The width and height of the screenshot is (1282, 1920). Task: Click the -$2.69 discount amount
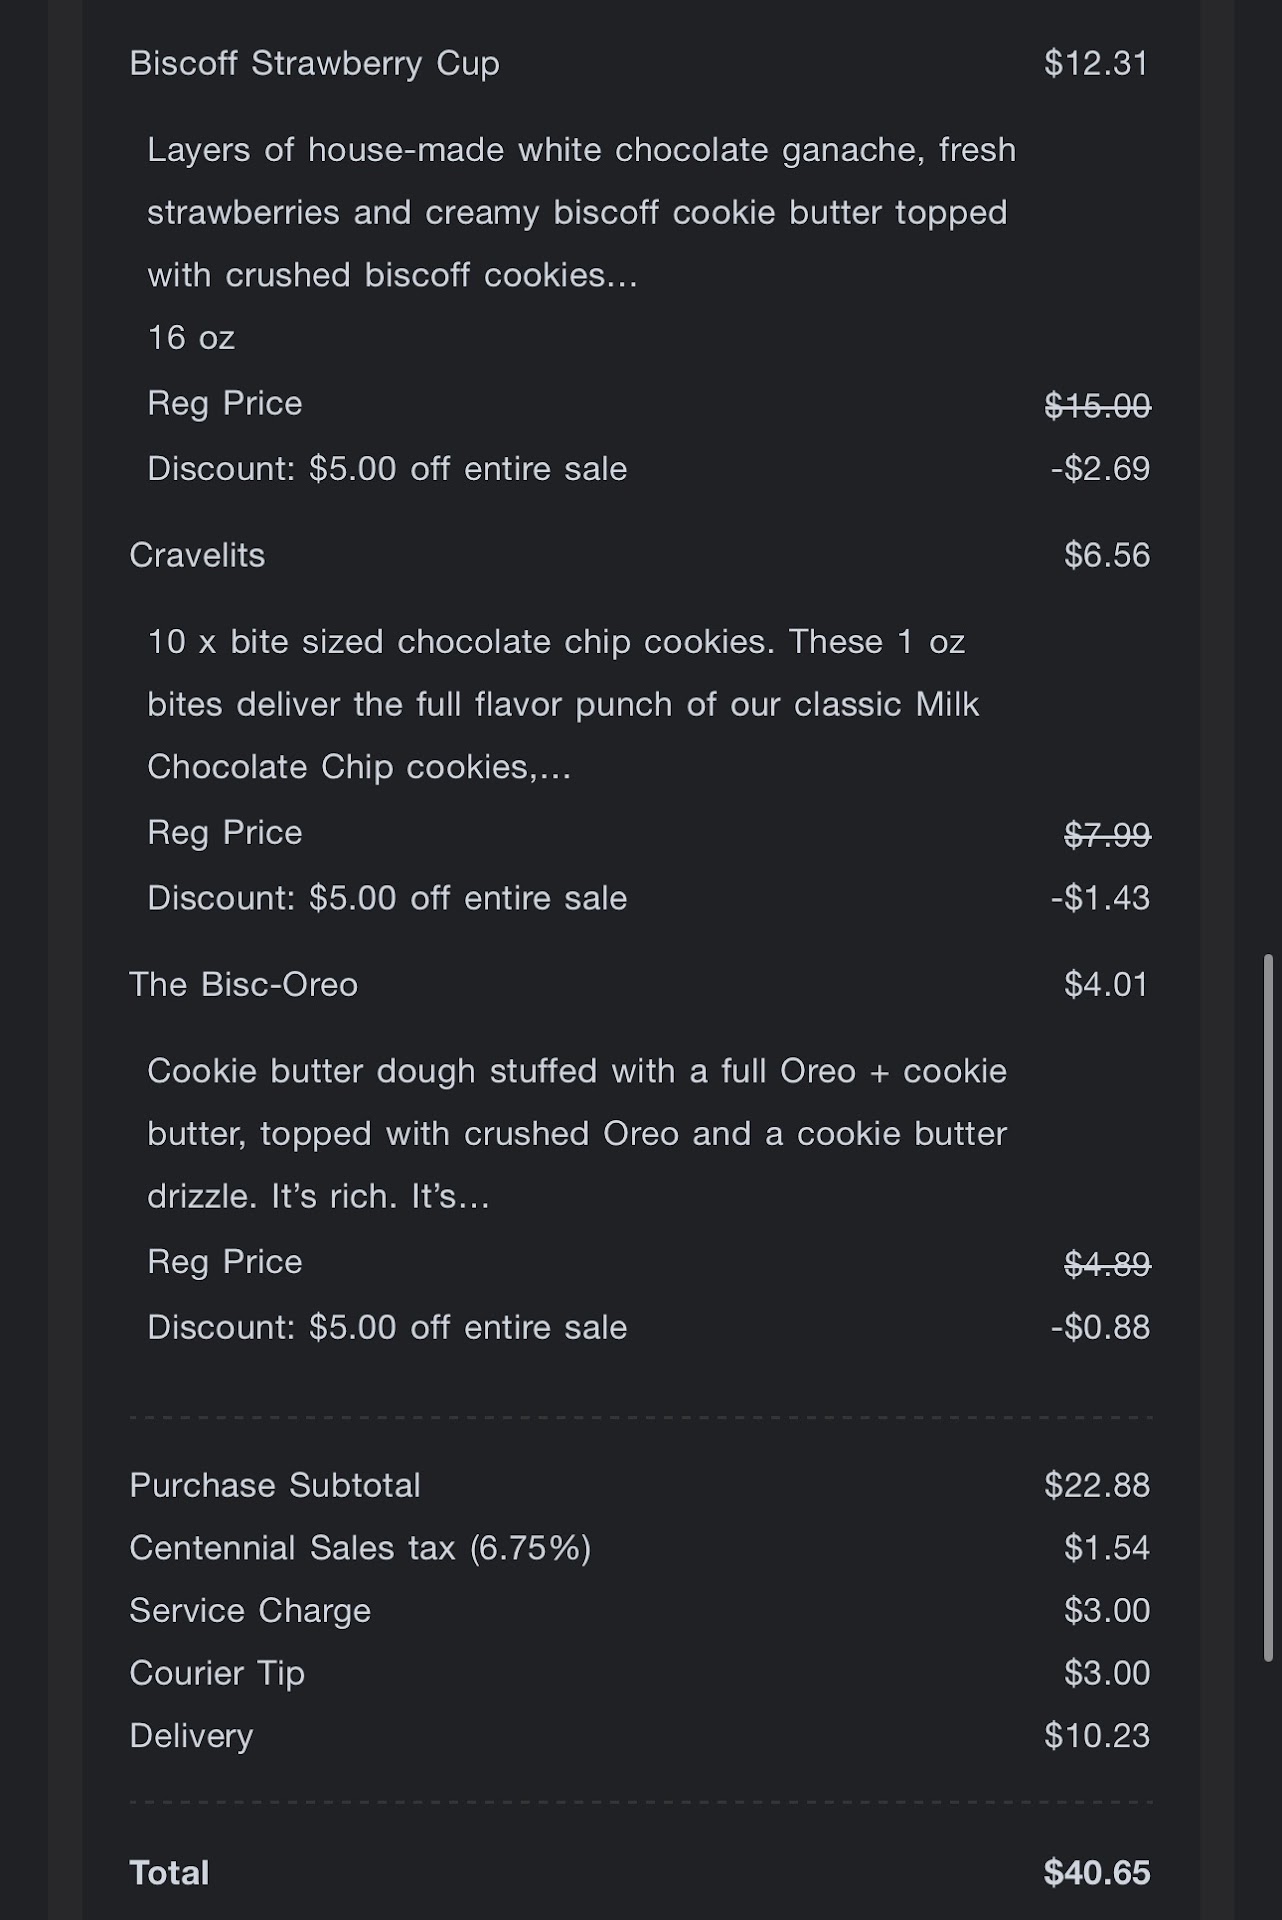pyautogui.click(x=1100, y=468)
